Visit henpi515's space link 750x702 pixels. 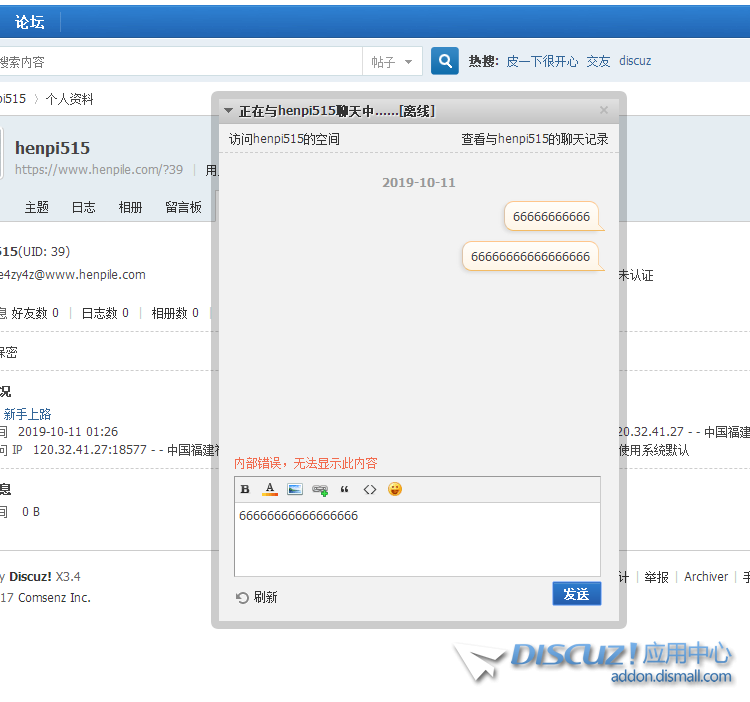284,139
